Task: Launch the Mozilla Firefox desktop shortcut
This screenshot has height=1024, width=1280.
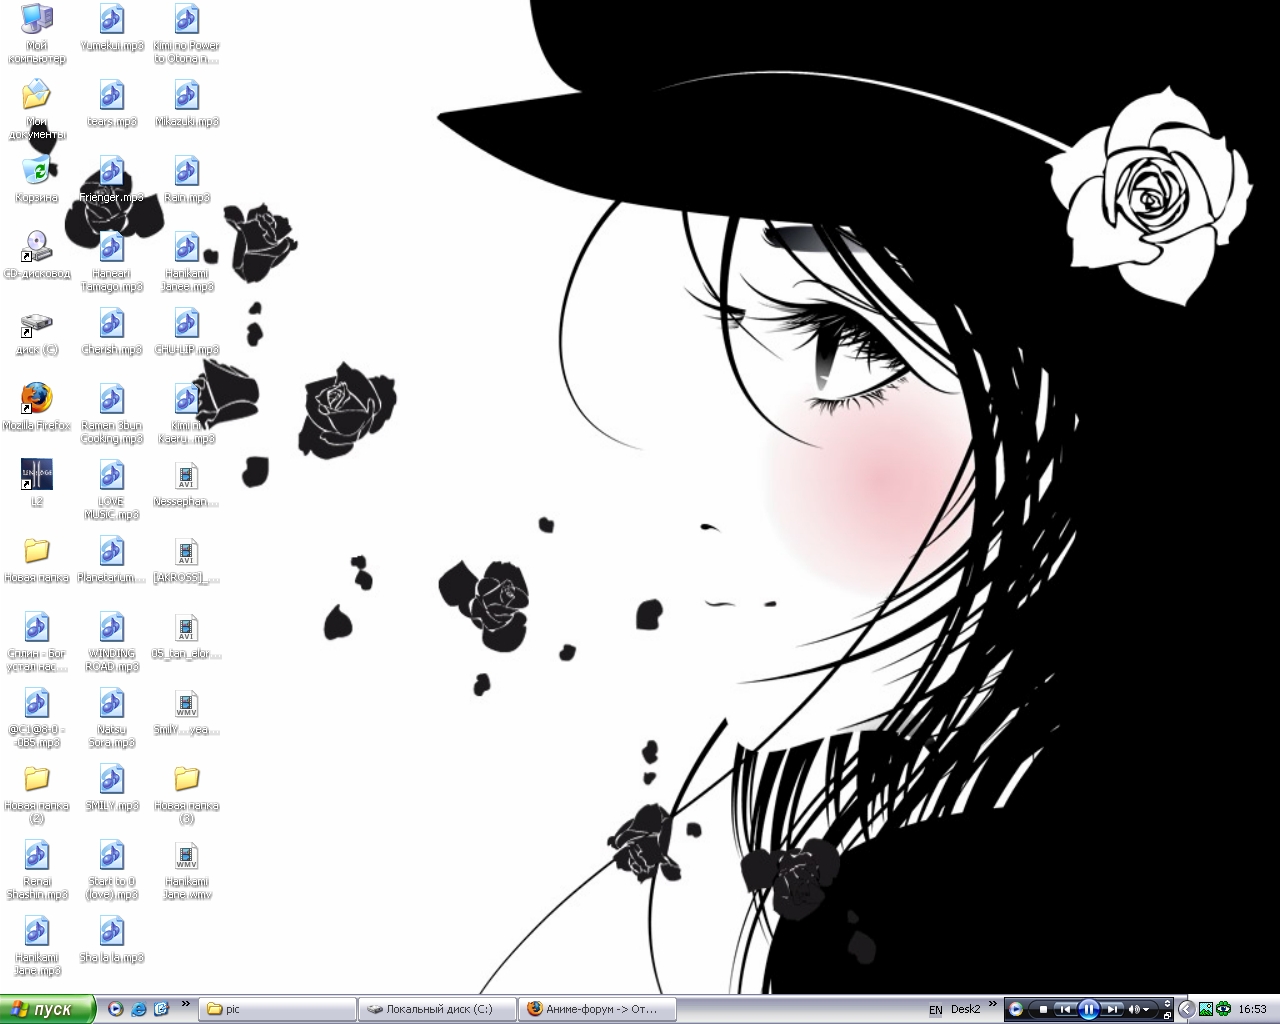Action: (x=37, y=407)
